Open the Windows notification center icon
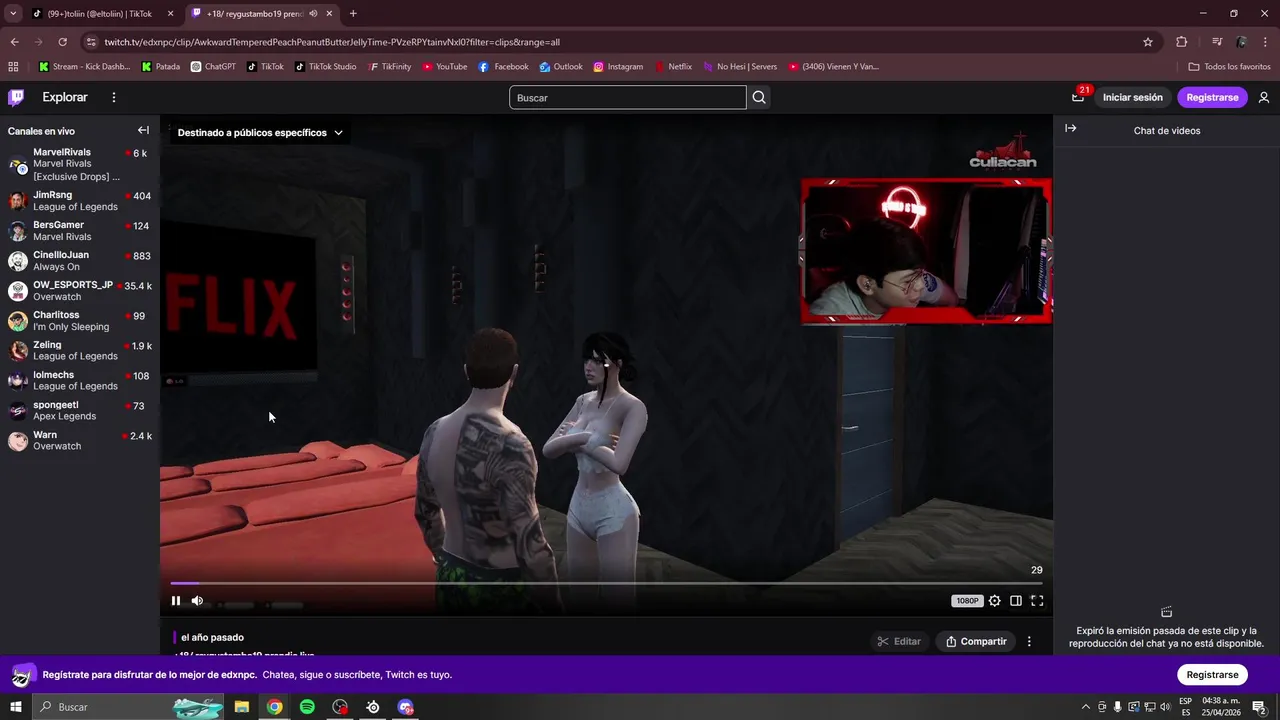 pos(1259,707)
